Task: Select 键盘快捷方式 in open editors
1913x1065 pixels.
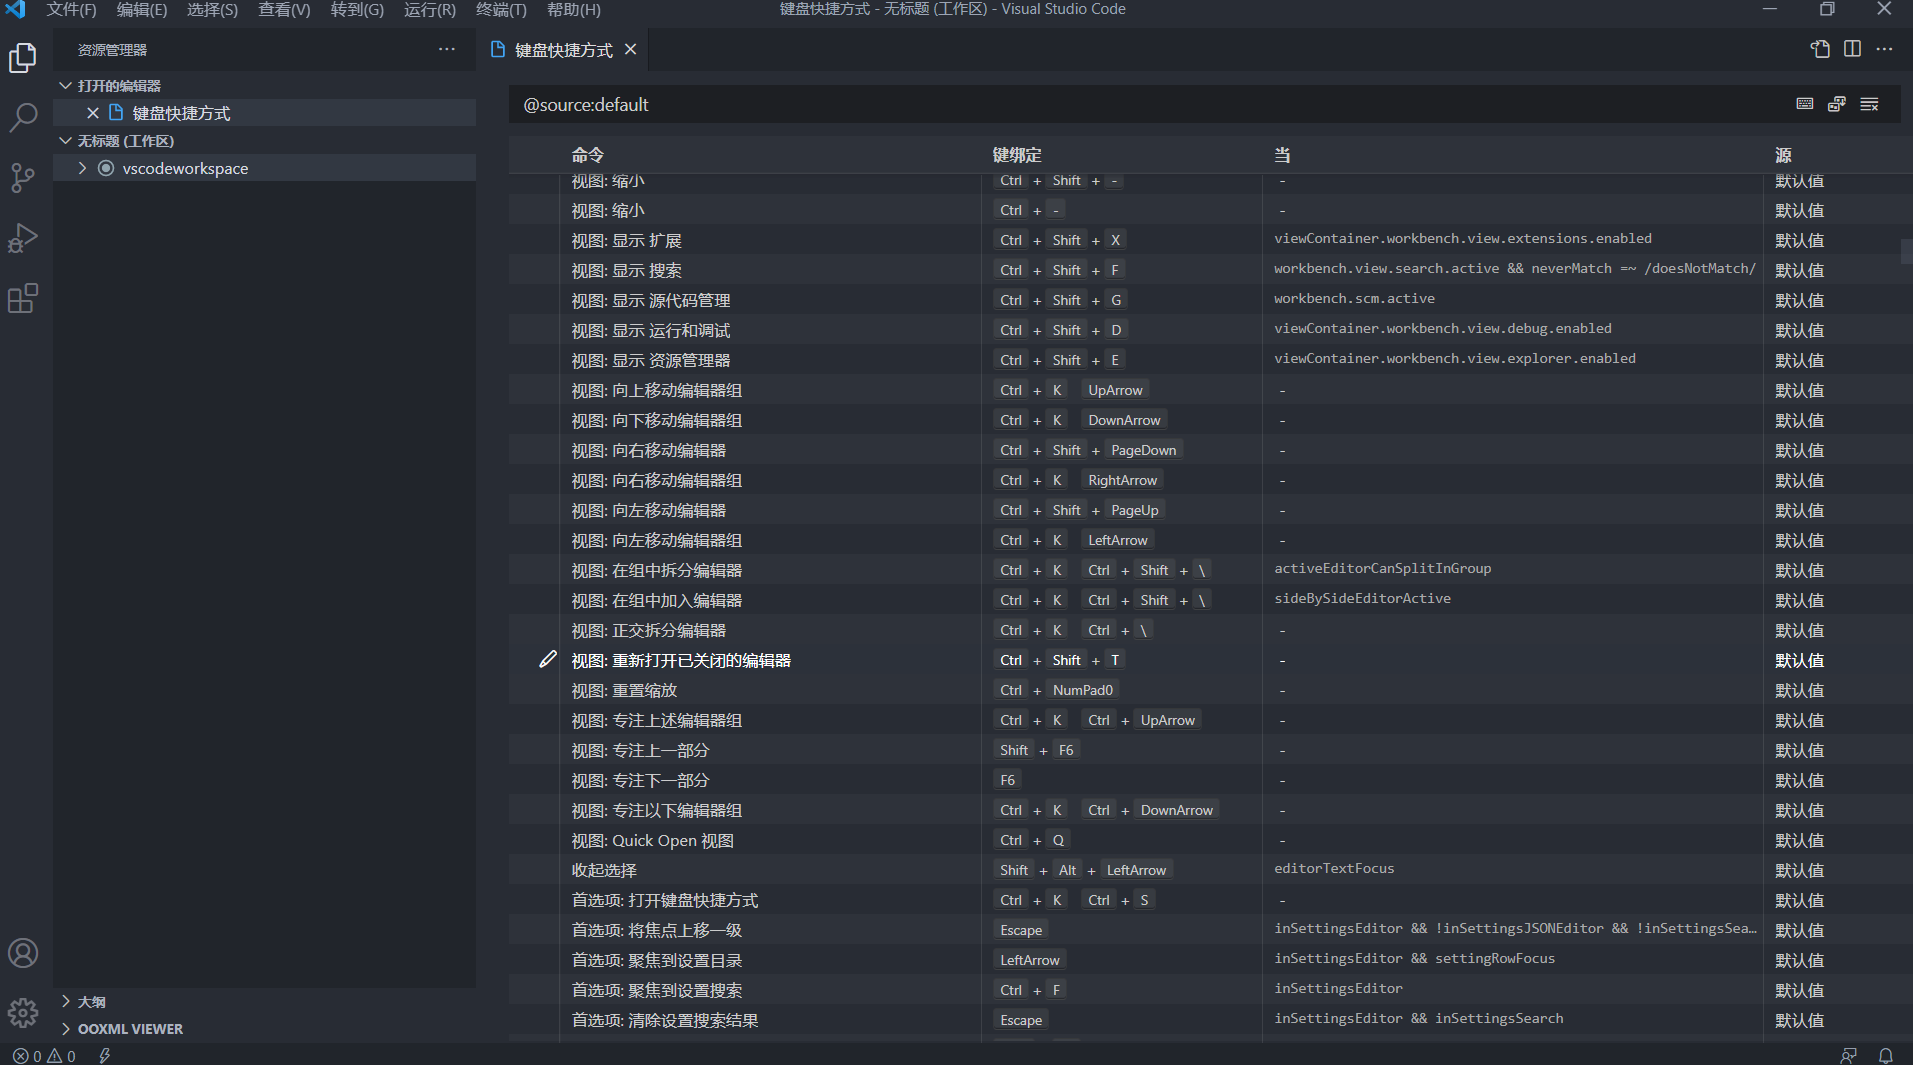Action: coord(265,113)
